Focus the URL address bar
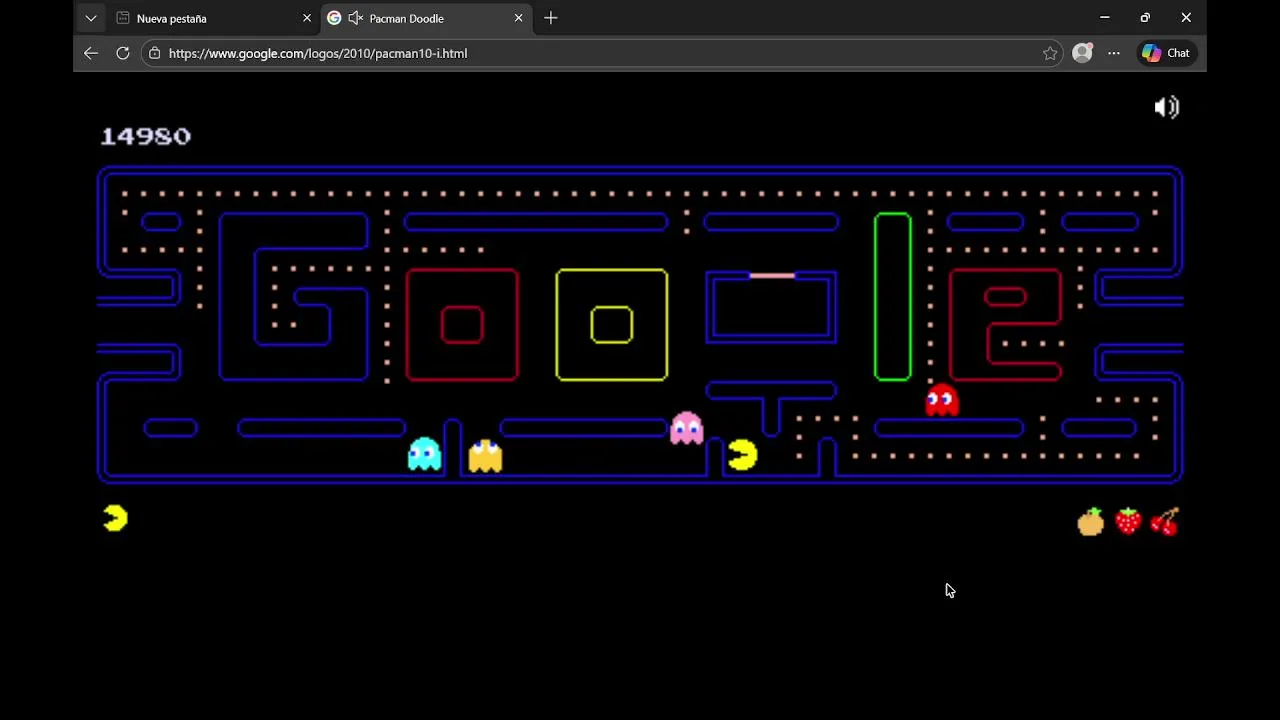 point(600,53)
